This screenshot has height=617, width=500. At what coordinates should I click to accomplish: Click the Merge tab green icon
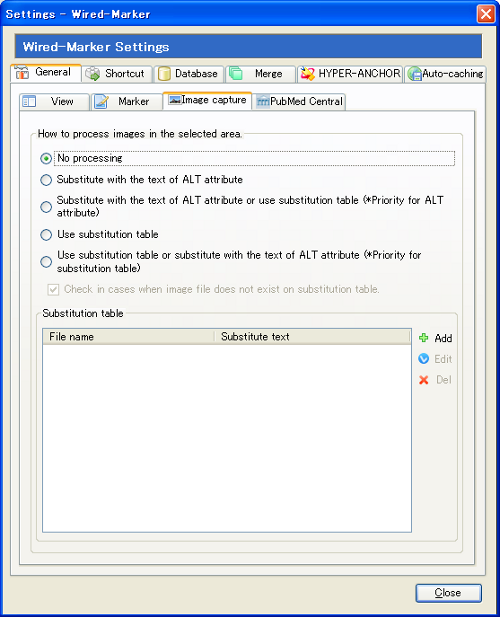pyautogui.click(x=236, y=73)
